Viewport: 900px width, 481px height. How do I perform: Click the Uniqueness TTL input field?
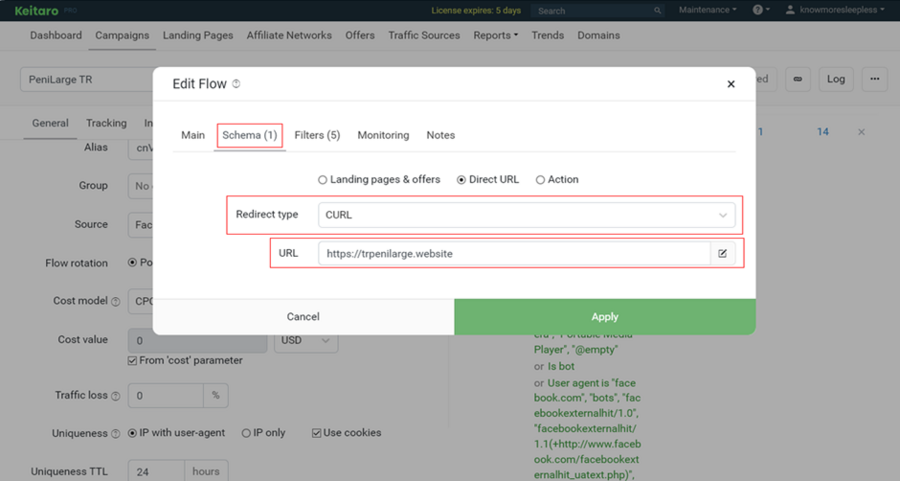tap(156, 471)
